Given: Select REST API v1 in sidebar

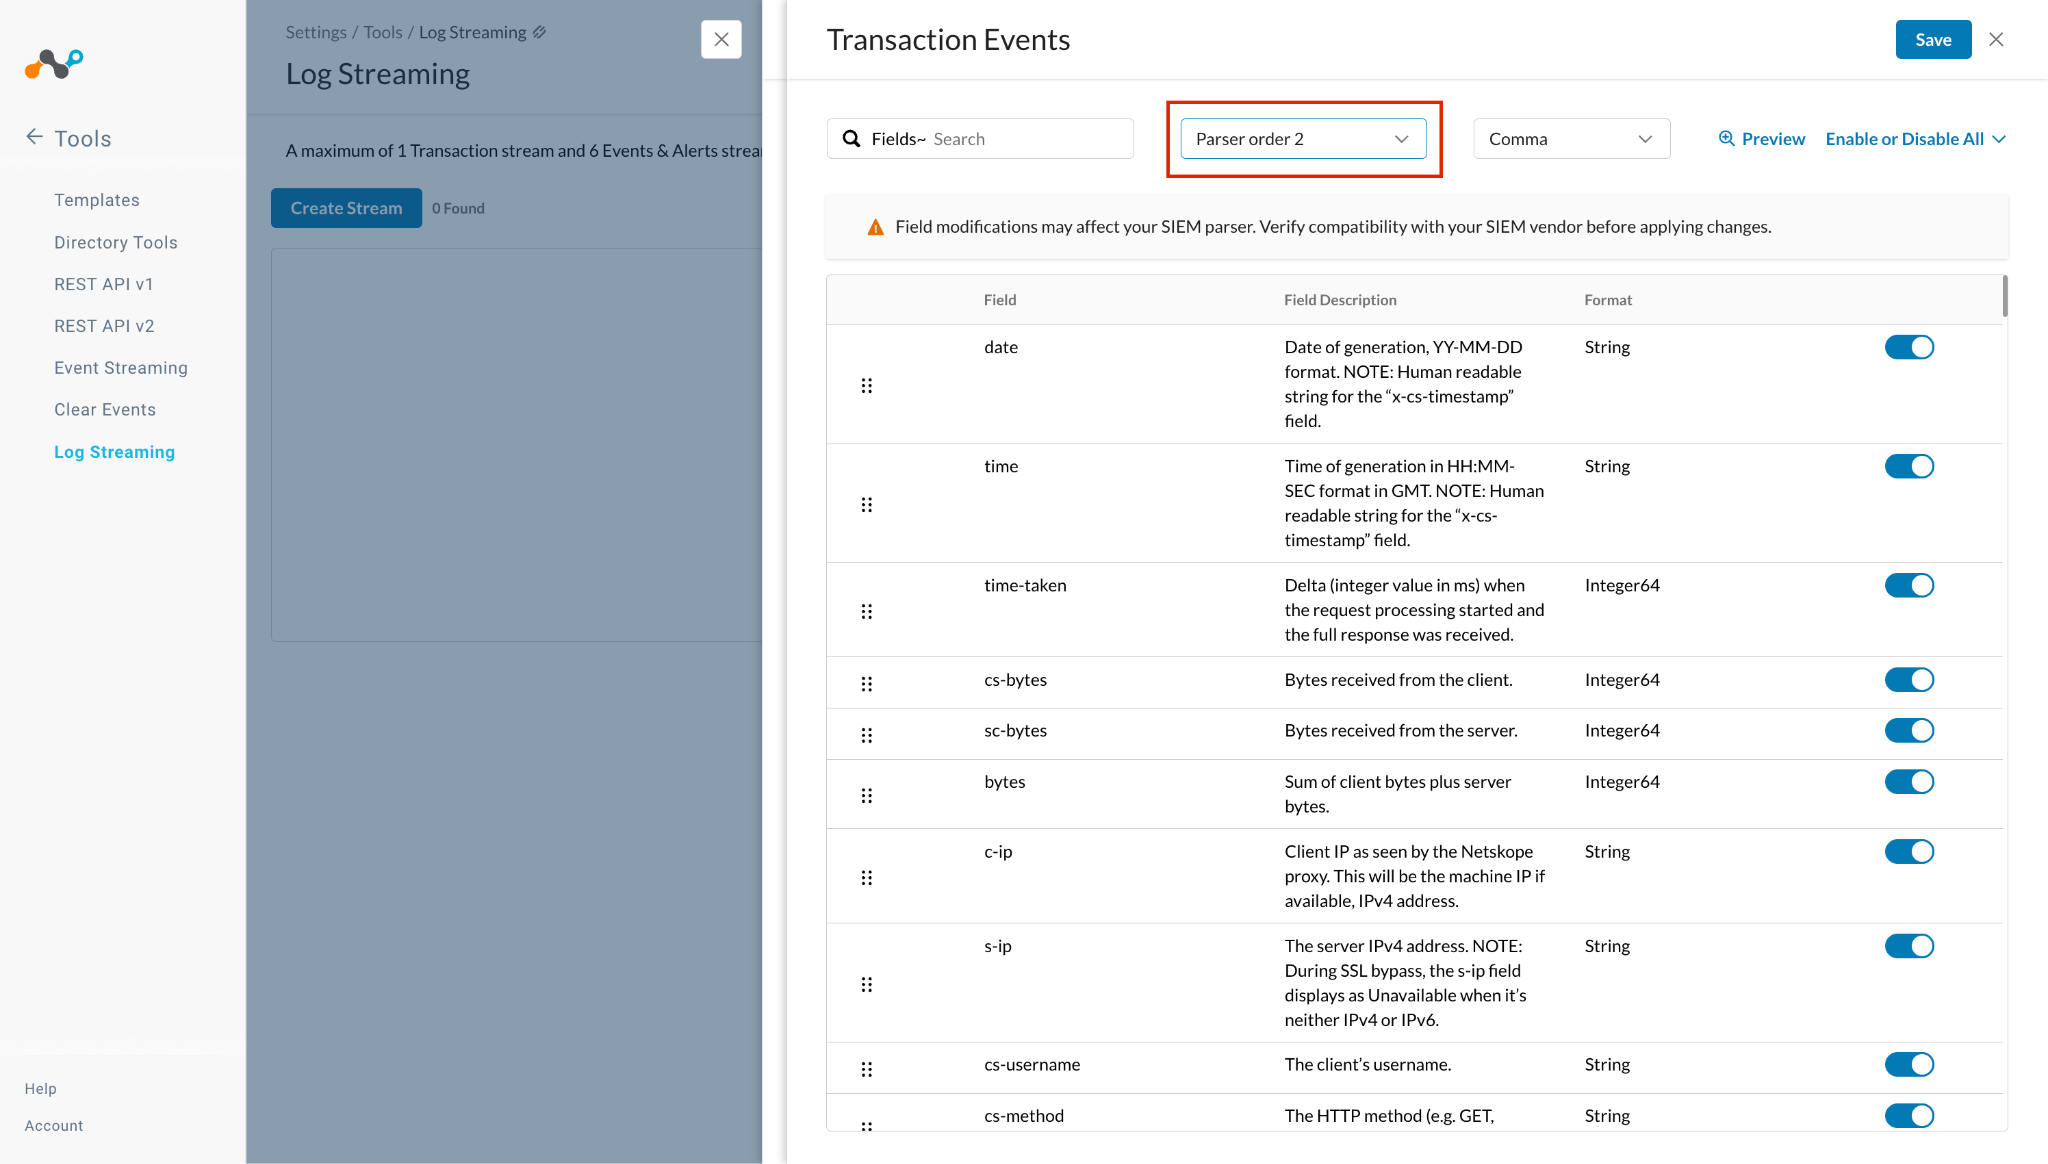Looking at the screenshot, I should click(x=104, y=284).
